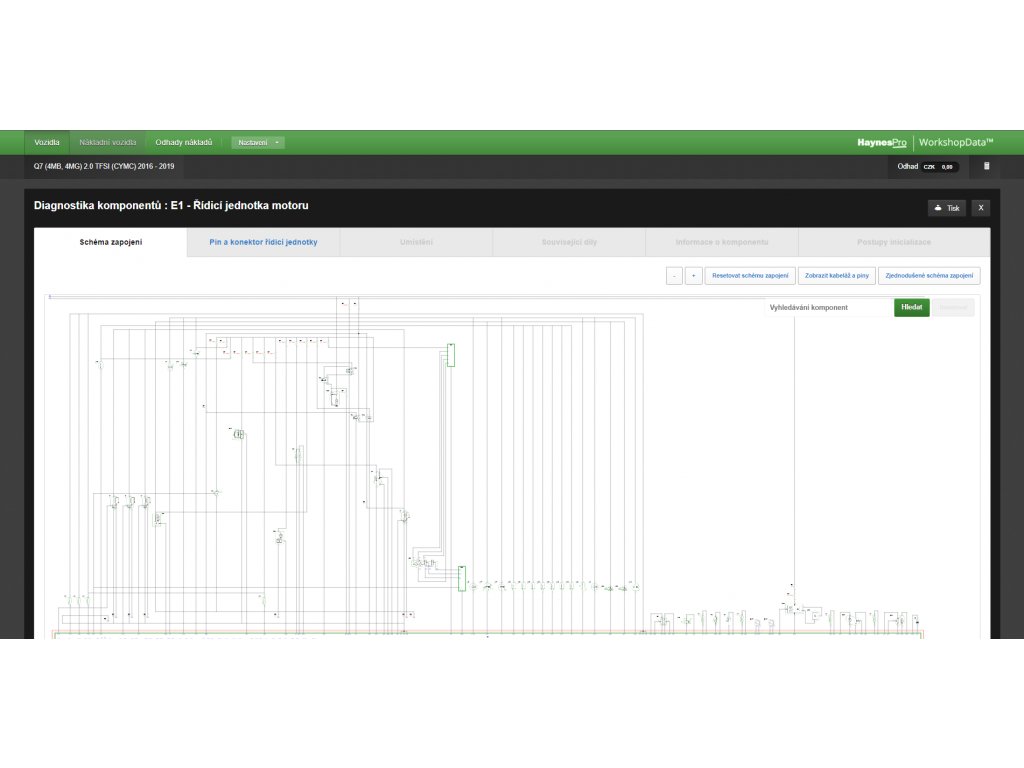Click the HaynesPro logo
This screenshot has height=768, width=1024.
click(882, 142)
